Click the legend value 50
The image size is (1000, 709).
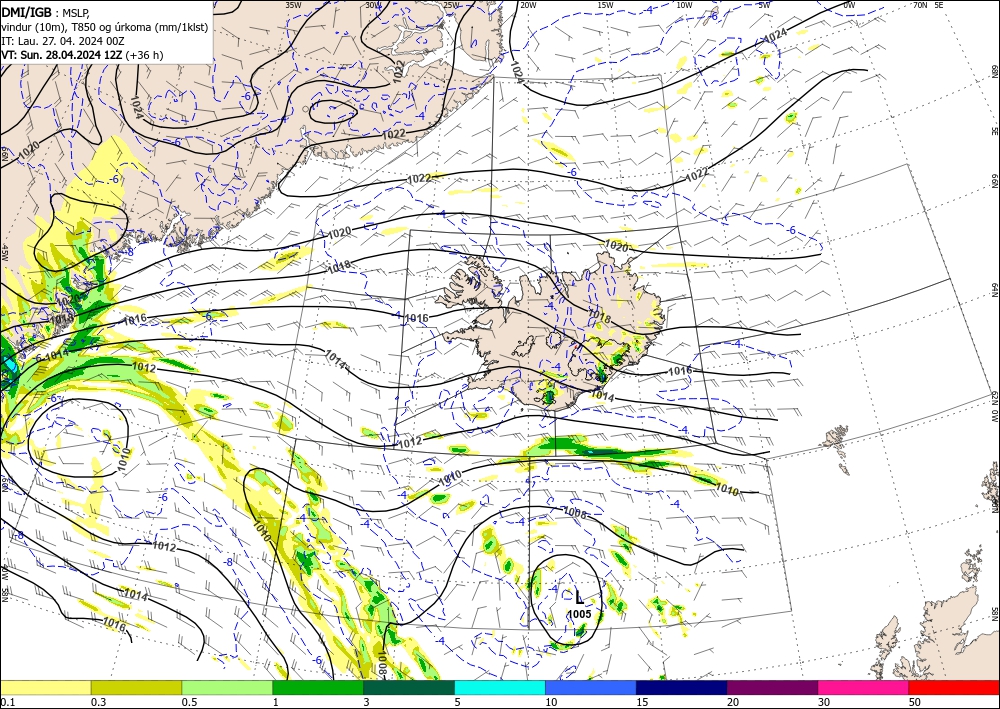click(x=915, y=702)
